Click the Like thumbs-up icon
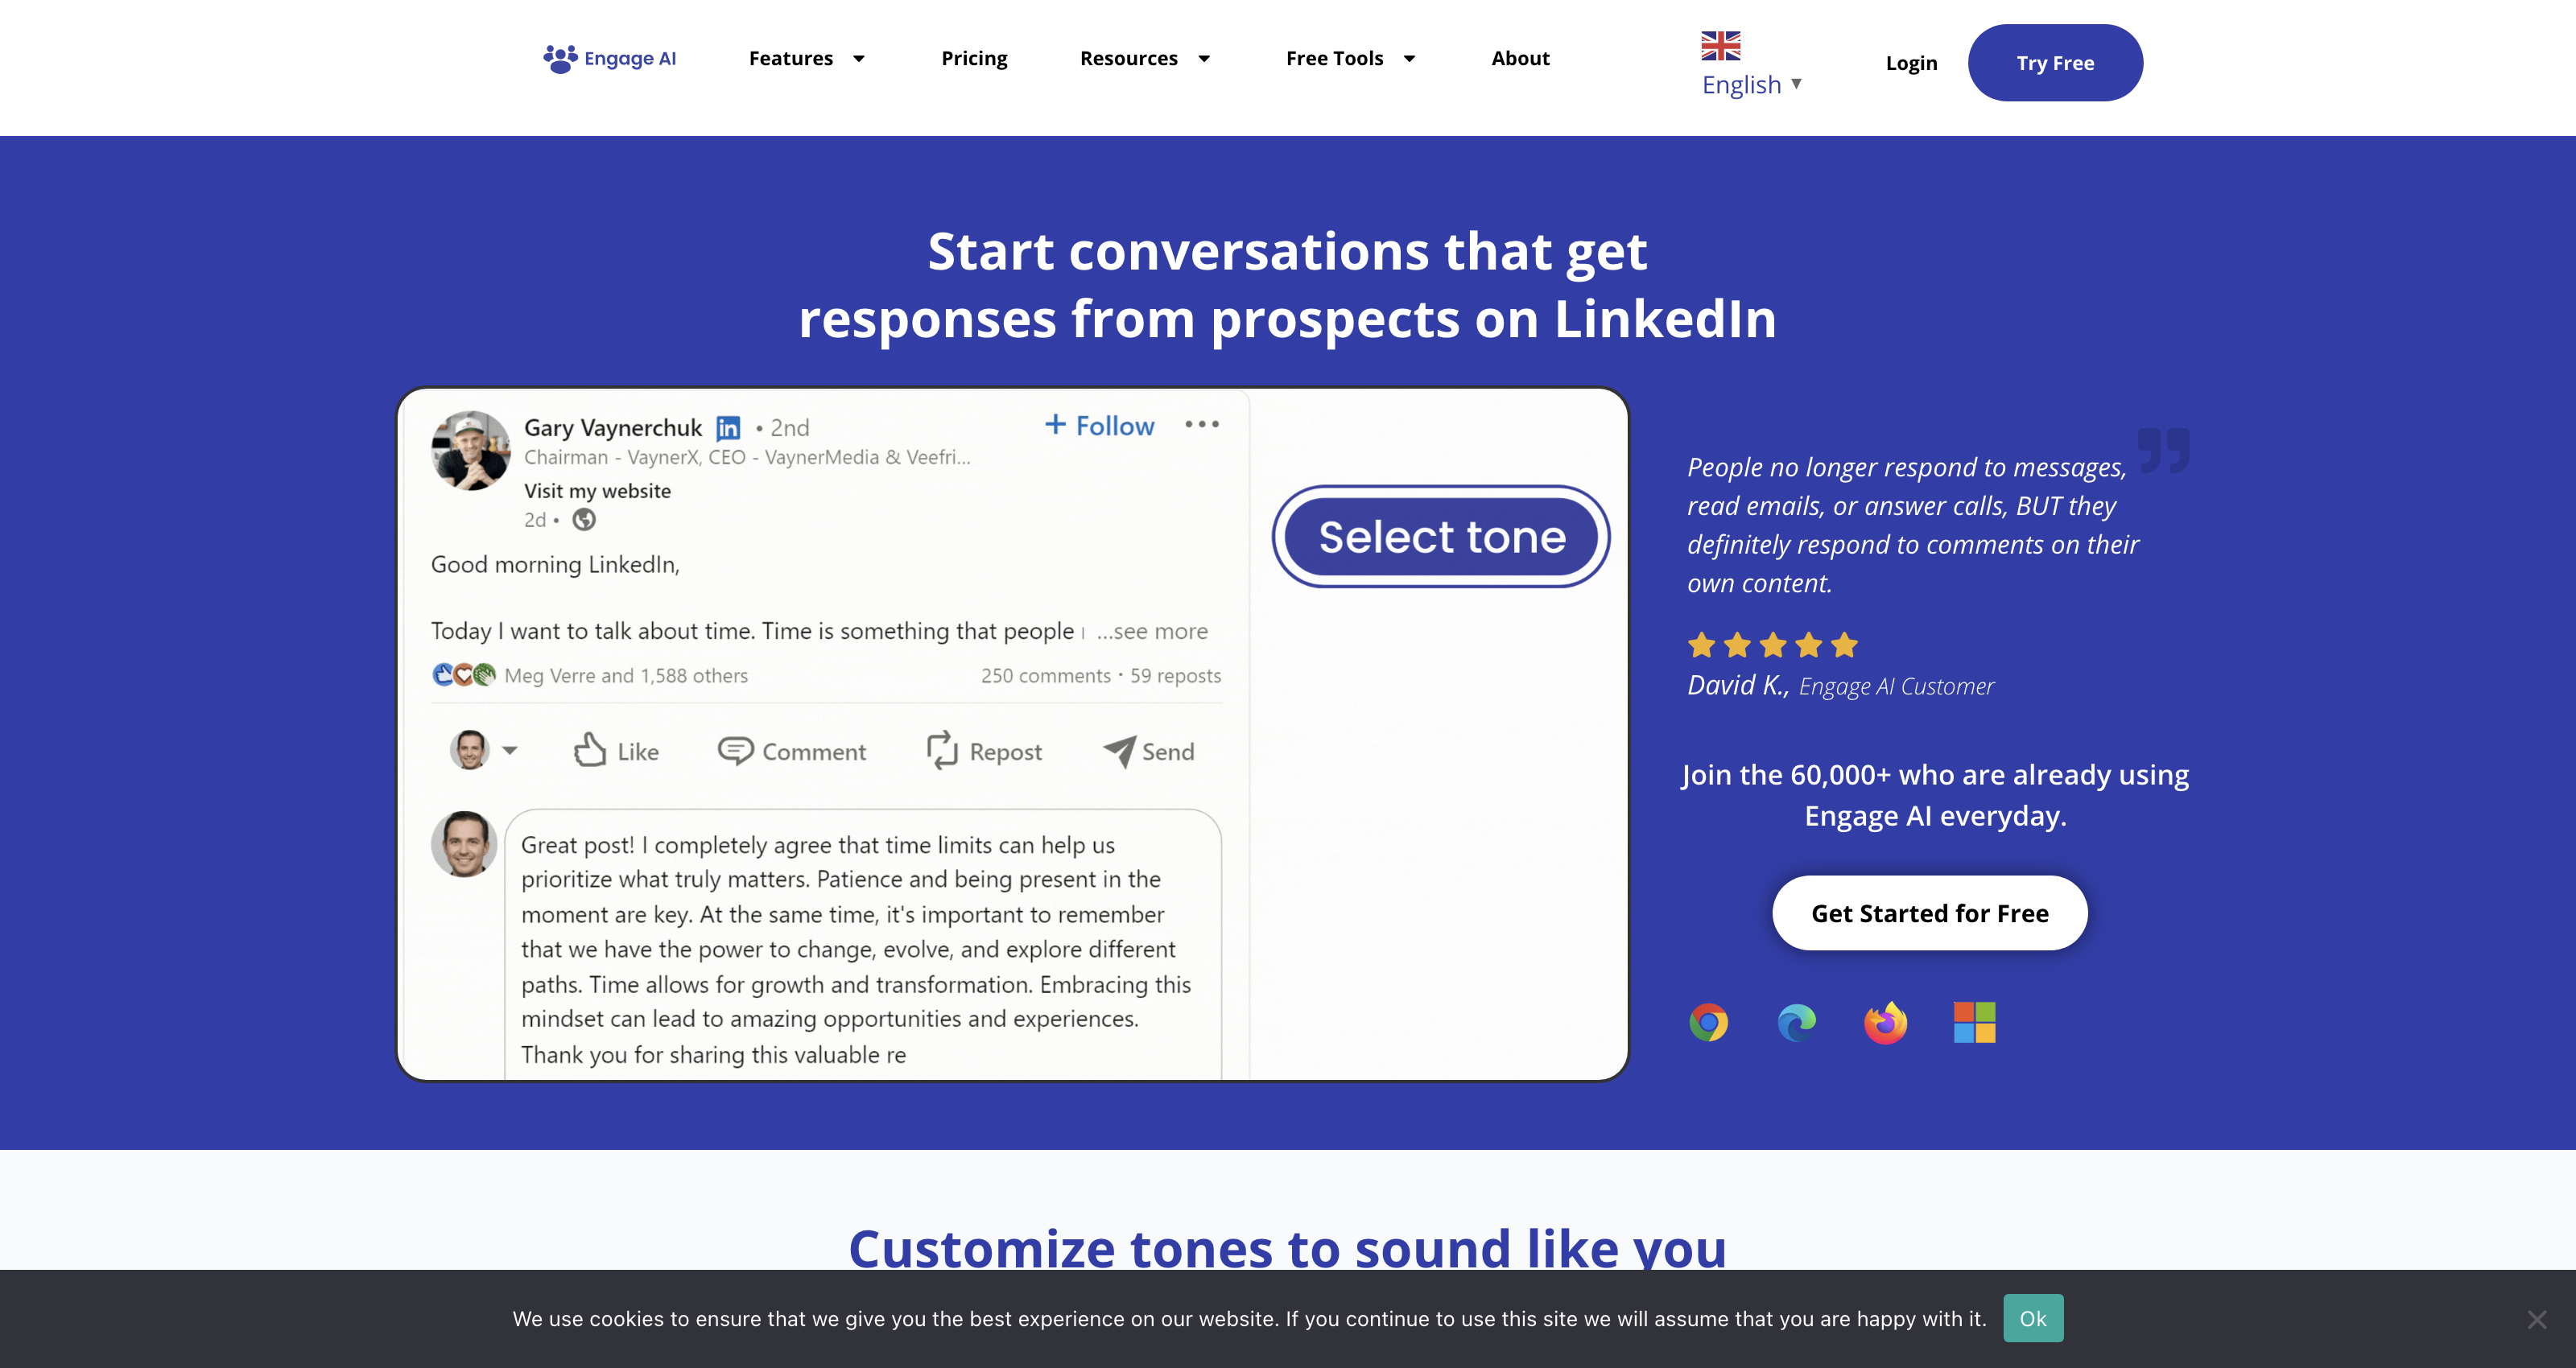The width and height of the screenshot is (2576, 1368). tap(590, 750)
